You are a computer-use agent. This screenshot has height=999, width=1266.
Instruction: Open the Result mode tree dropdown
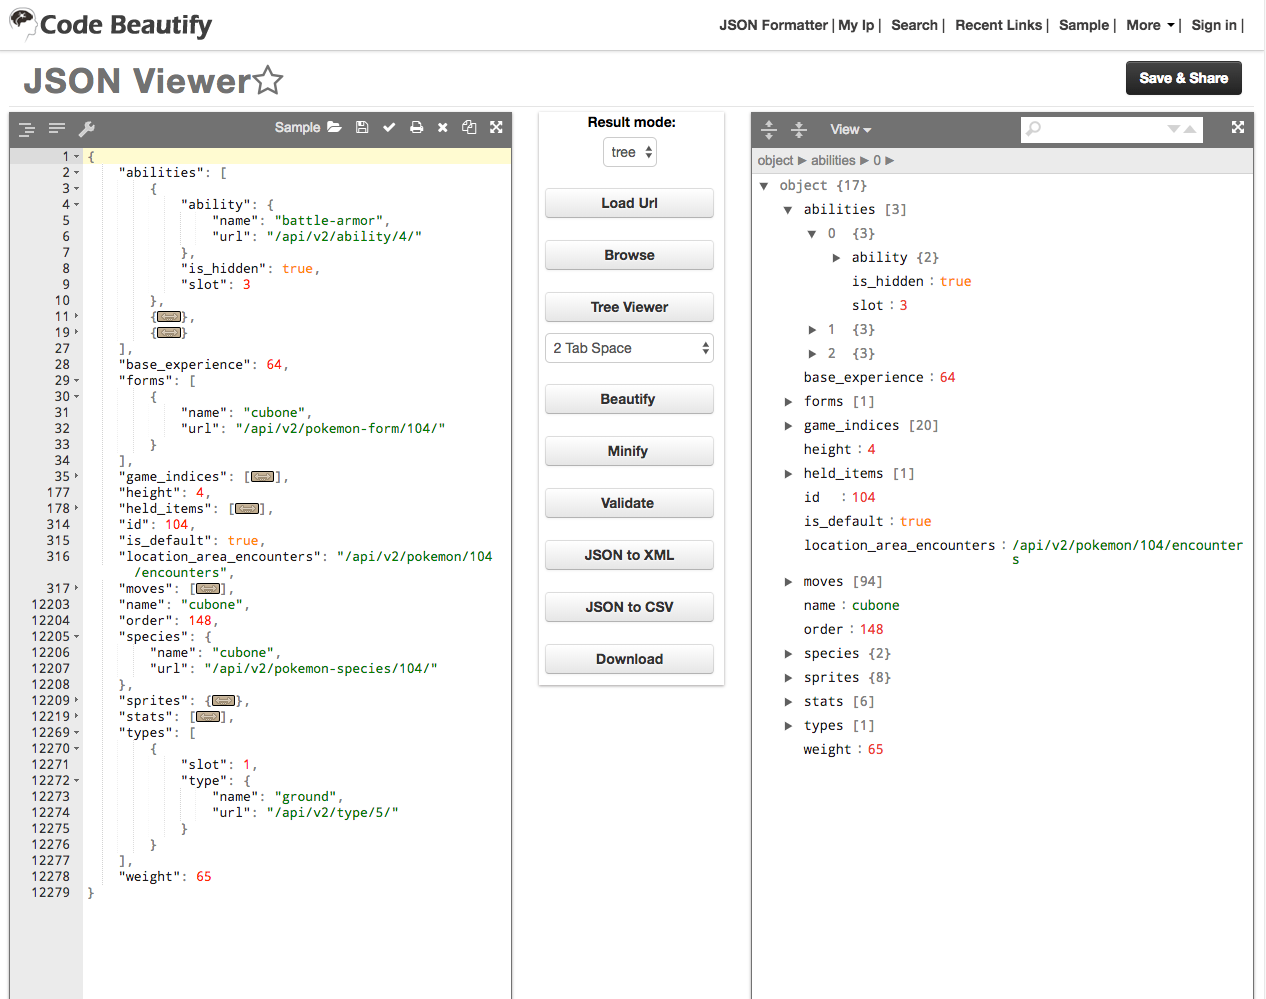(x=631, y=152)
